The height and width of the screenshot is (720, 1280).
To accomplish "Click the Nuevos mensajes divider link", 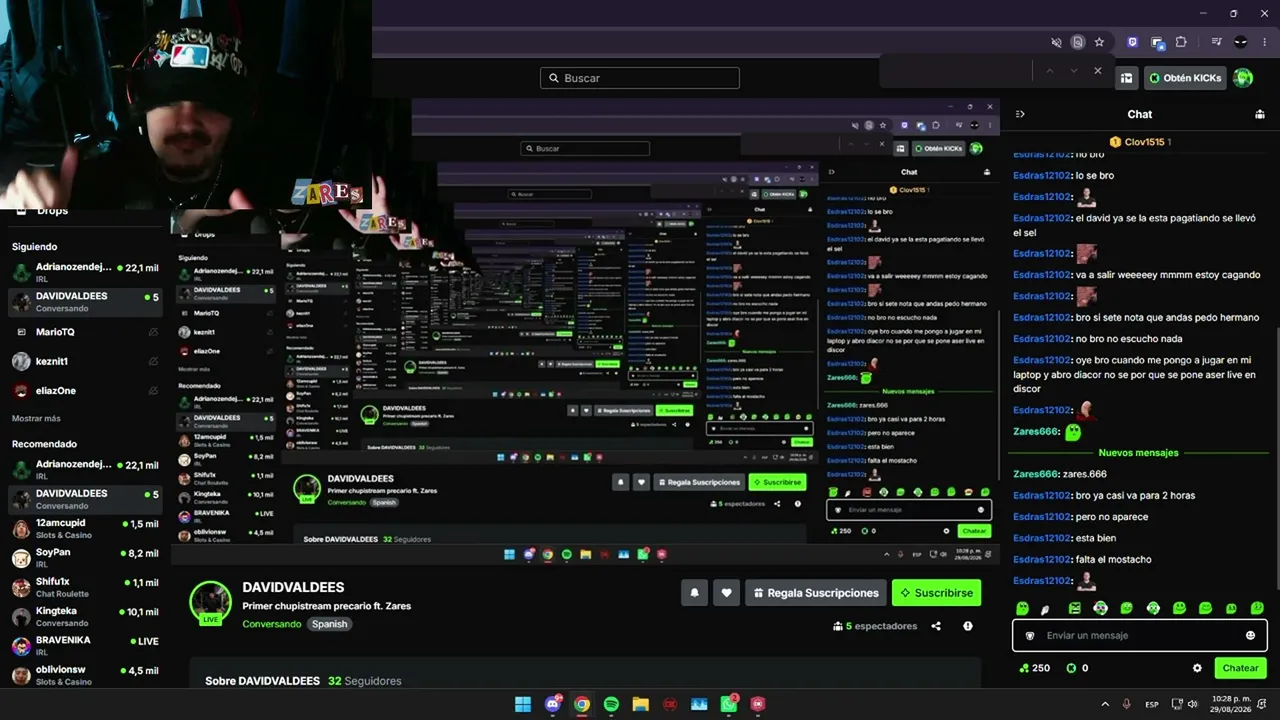I will (x=1138, y=453).
